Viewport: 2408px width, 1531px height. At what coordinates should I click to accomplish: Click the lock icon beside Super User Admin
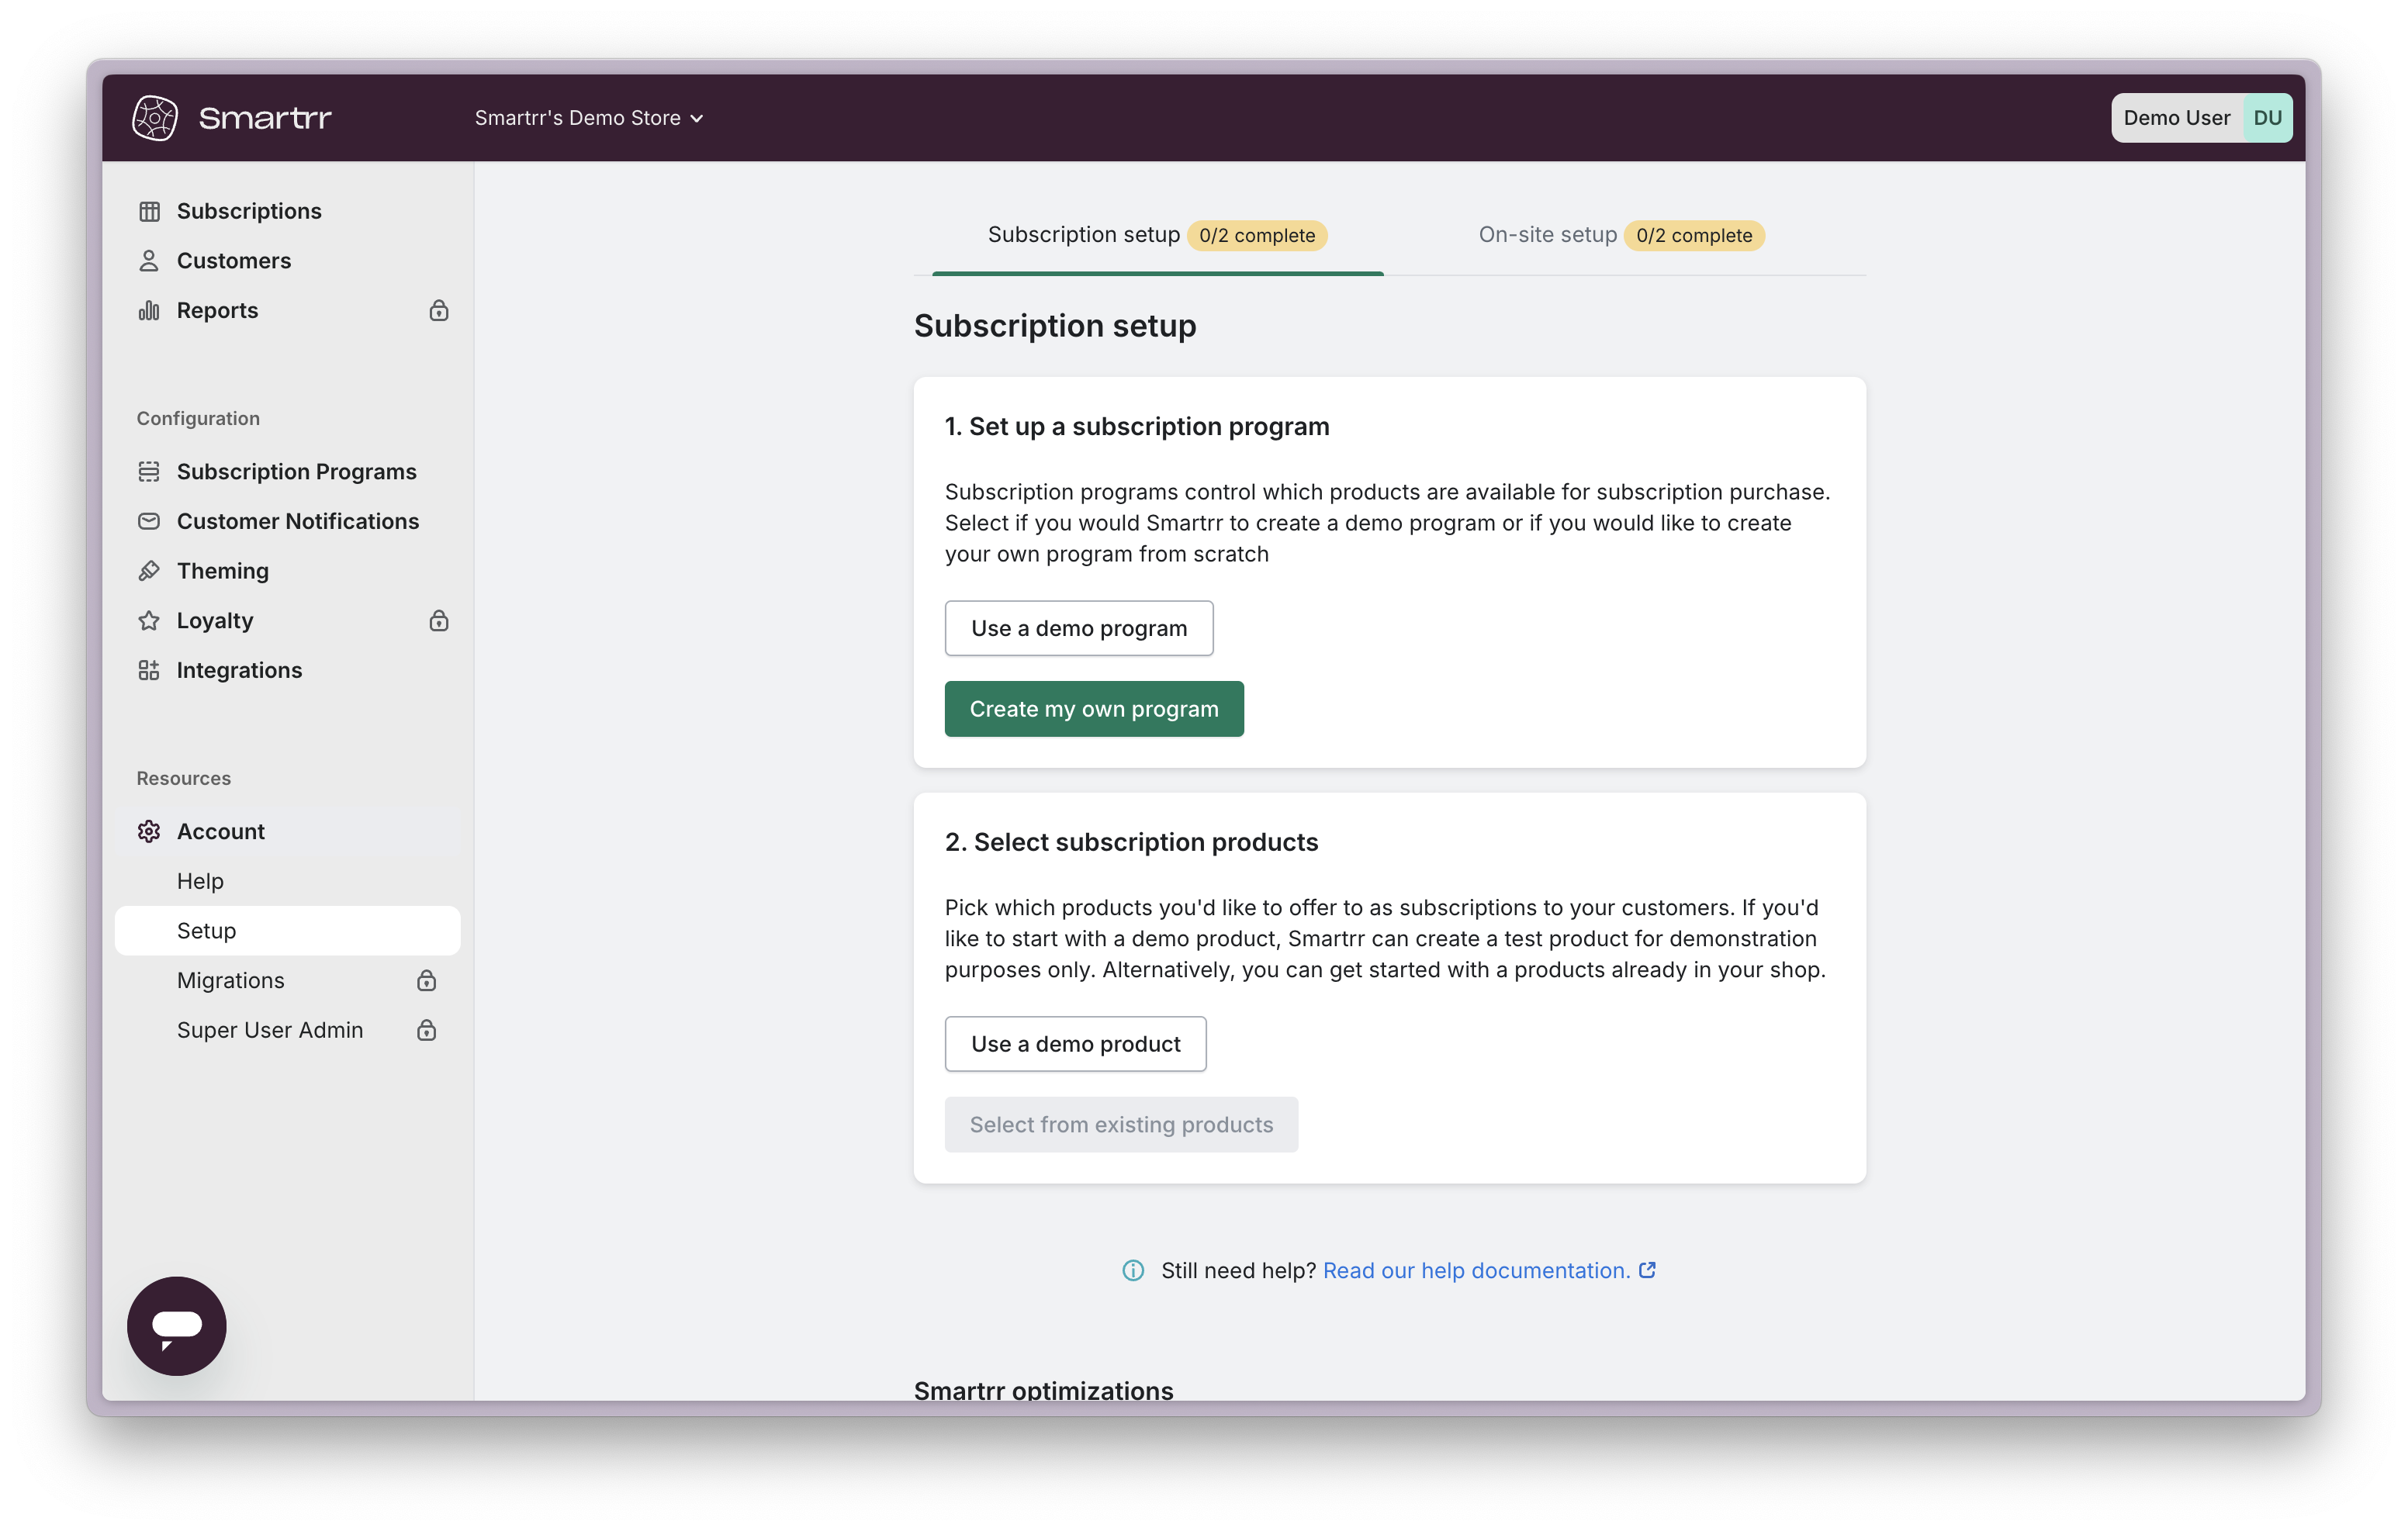427,1030
